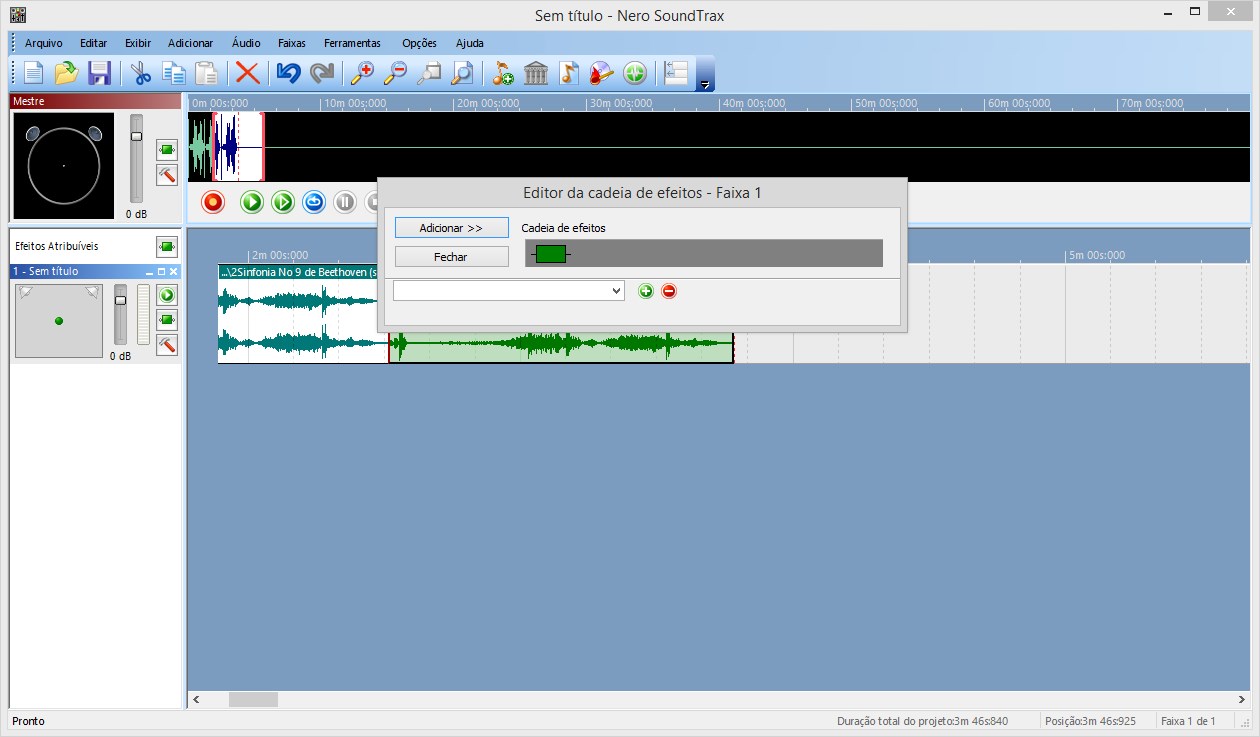Open the Exibir menu
The width and height of the screenshot is (1260, 737).
138,43
